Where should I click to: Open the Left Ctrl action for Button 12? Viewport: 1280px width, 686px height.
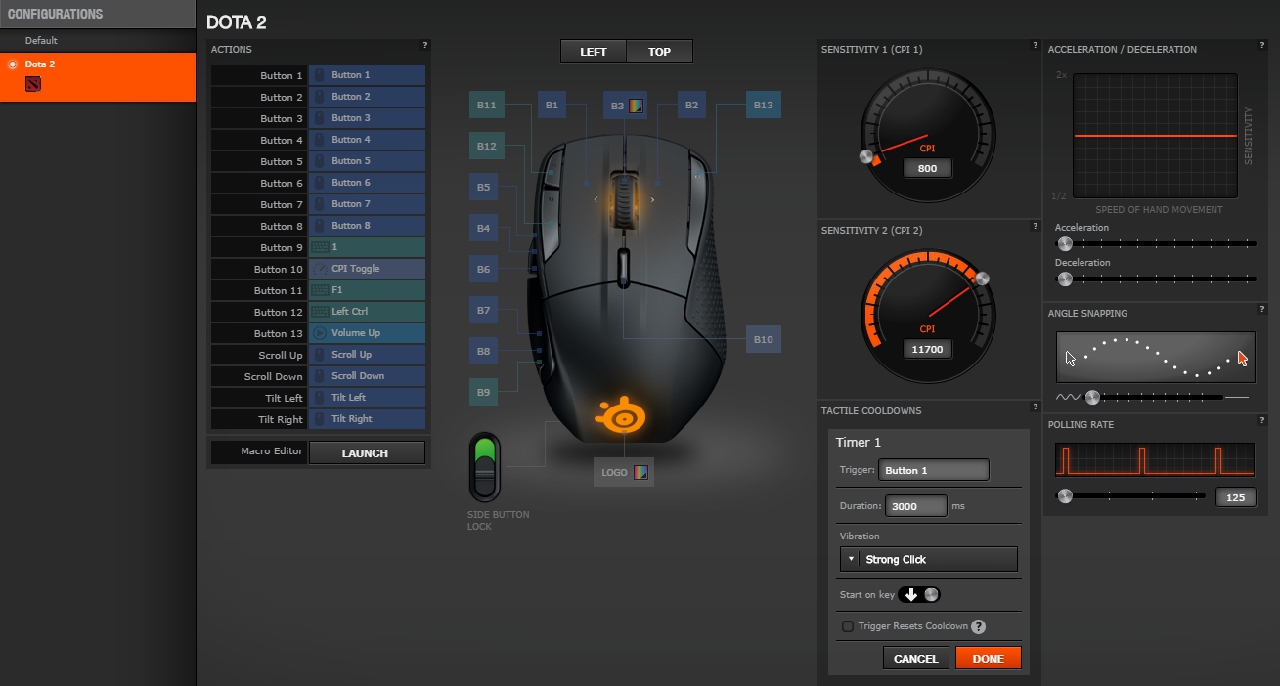click(367, 312)
